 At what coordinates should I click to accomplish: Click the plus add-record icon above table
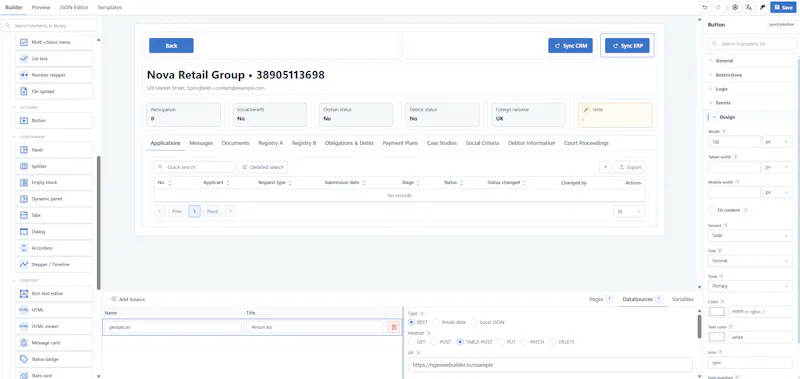tap(605, 167)
